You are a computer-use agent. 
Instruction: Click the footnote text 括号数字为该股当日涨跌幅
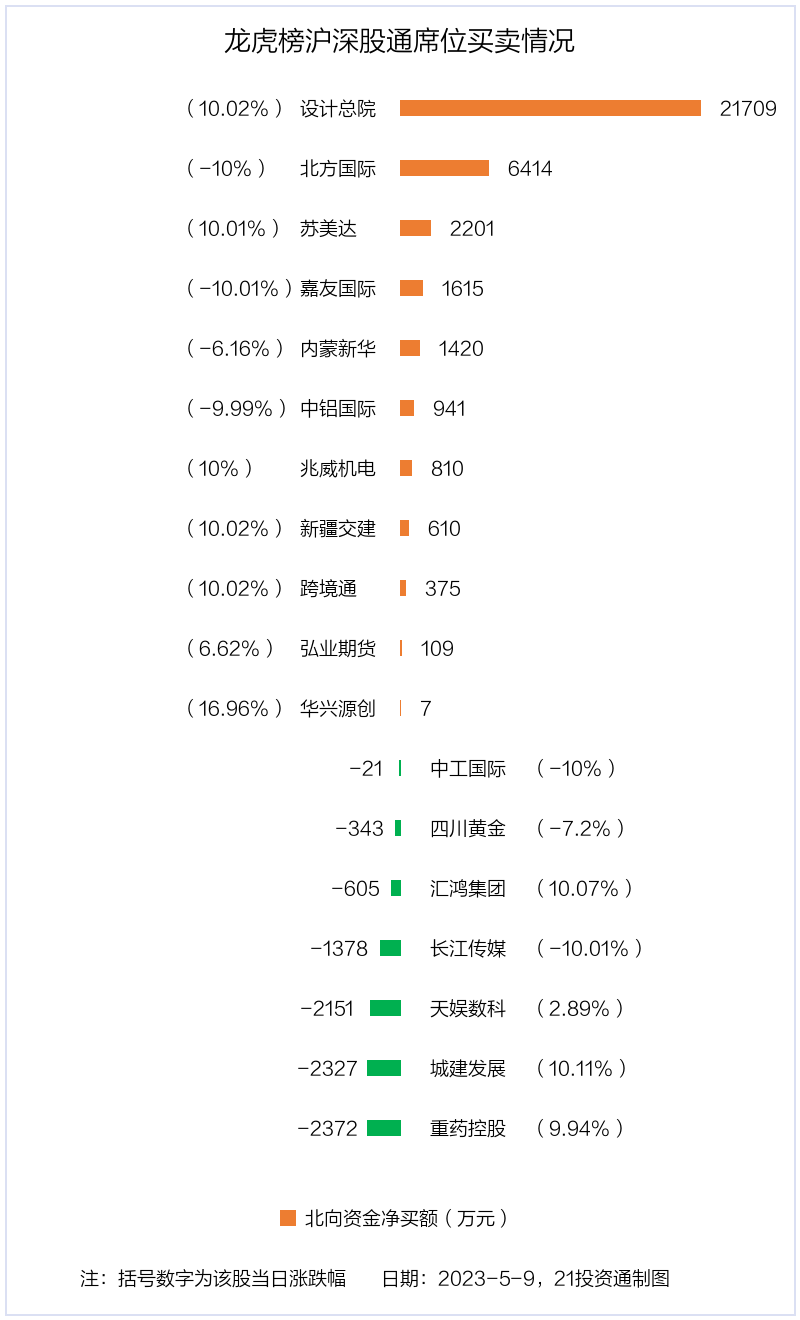[x=232, y=1278]
